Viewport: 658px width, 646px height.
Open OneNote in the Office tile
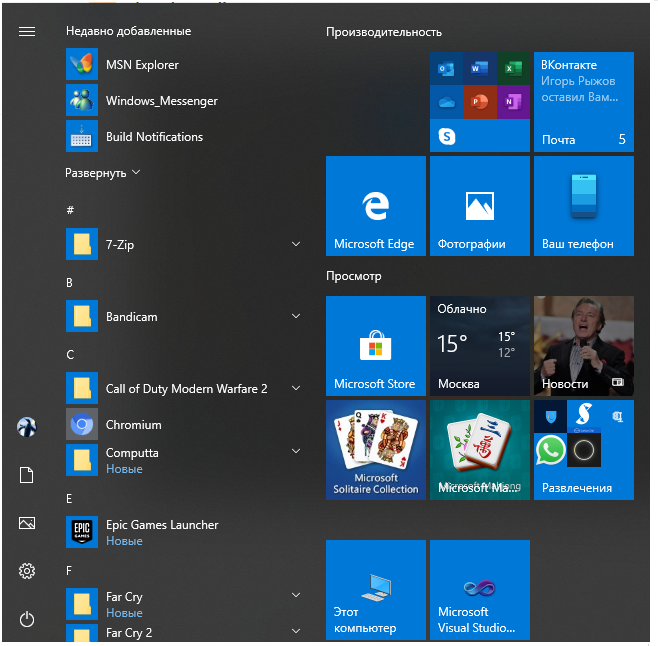513,102
